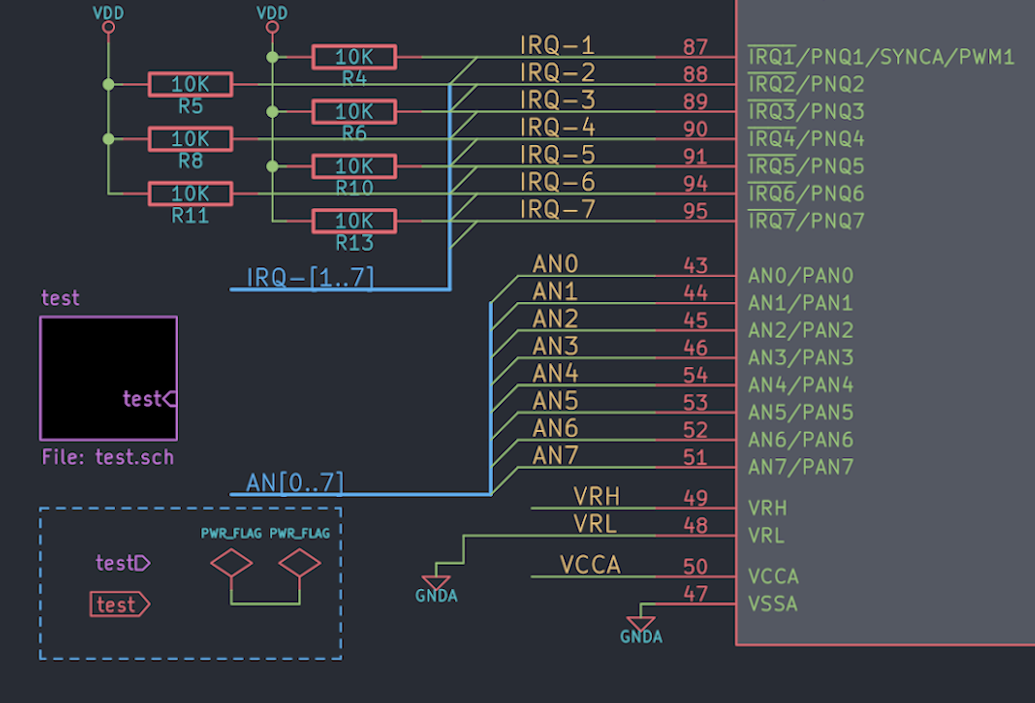Select the AN2 net label
The image size is (1035, 703).
(555, 319)
